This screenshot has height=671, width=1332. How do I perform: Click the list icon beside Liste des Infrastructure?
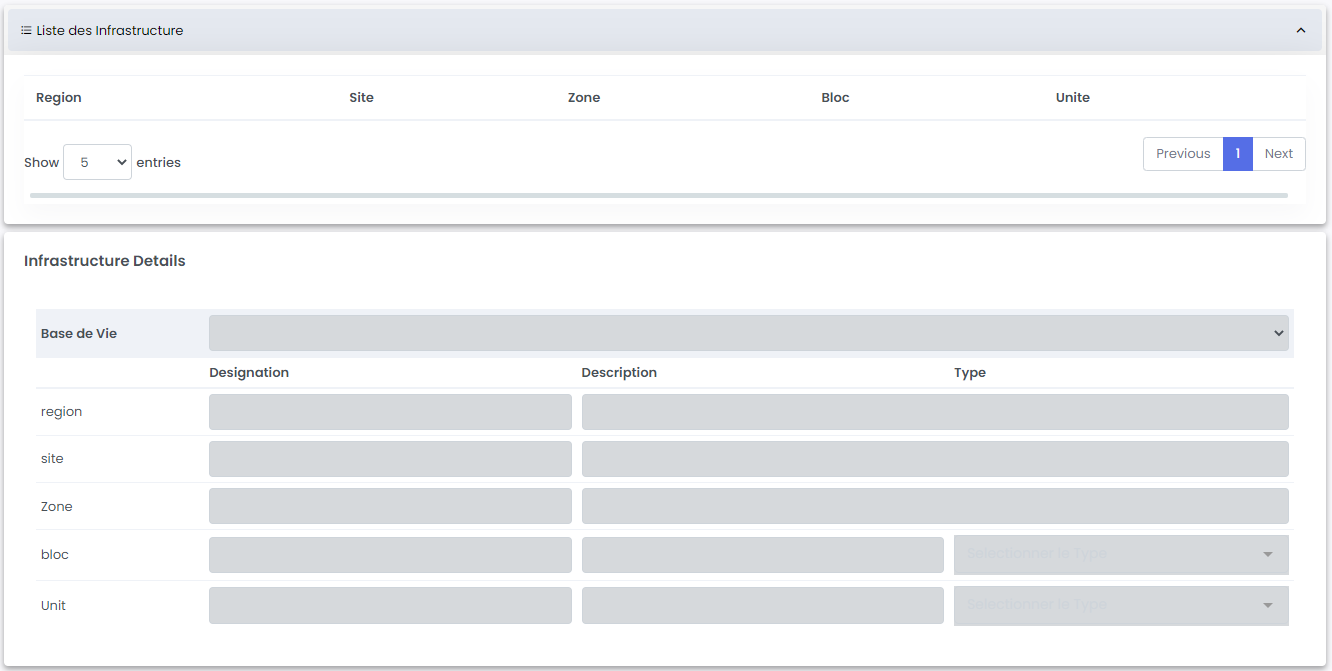26,31
